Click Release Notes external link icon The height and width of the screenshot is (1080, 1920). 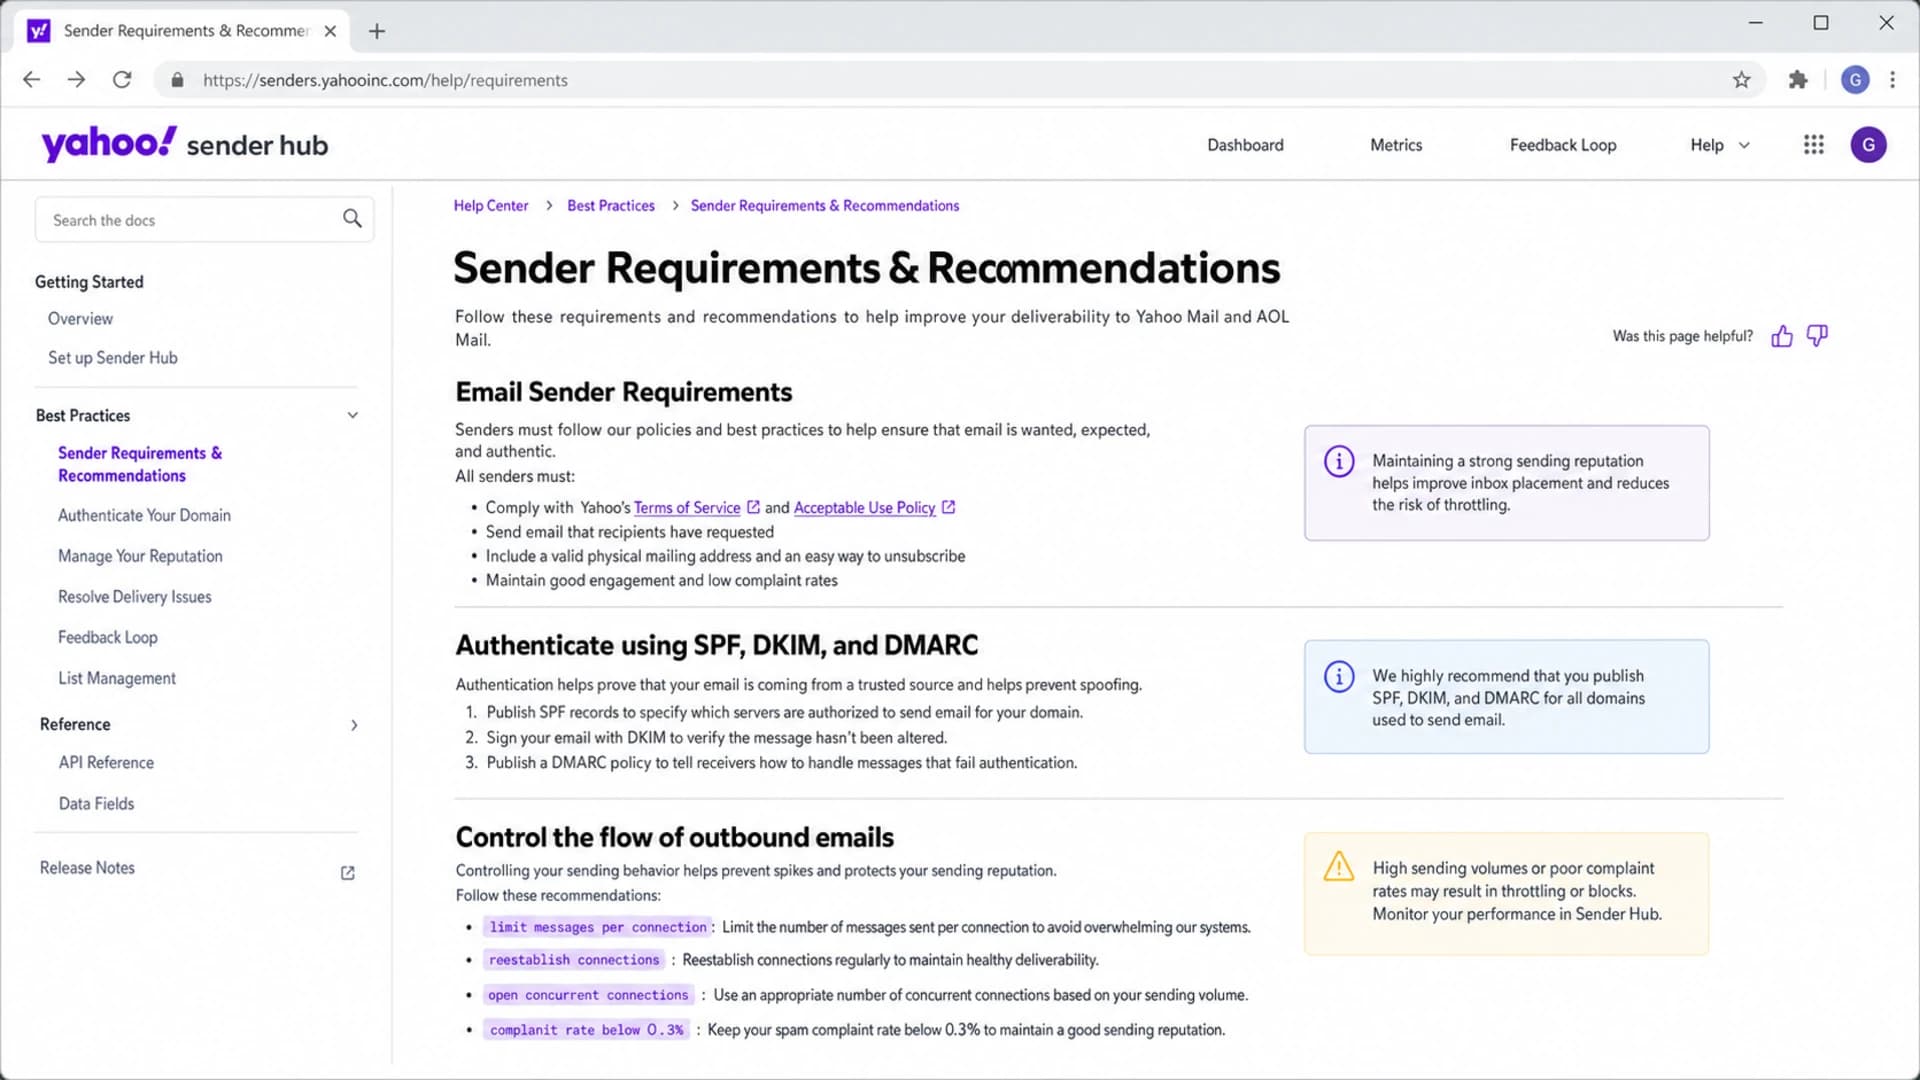pos(347,873)
